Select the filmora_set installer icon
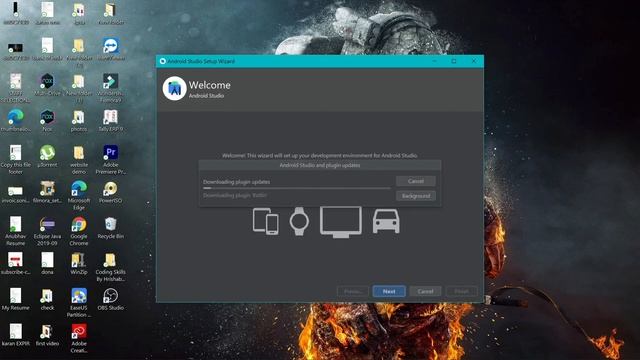The width and height of the screenshot is (640, 360). click(x=47, y=192)
